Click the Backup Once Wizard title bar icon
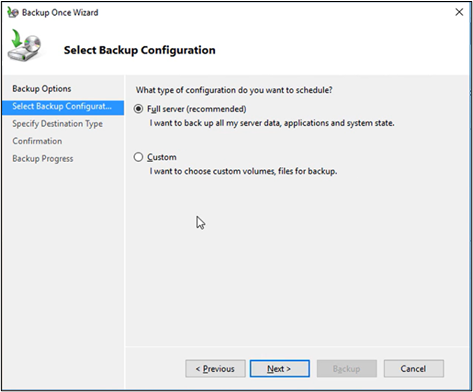The height and width of the screenshot is (392, 473). tap(13, 12)
